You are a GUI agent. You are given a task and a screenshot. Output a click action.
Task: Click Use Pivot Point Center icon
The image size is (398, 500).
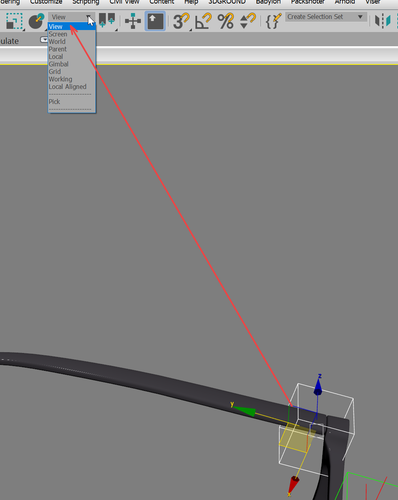(x=107, y=21)
